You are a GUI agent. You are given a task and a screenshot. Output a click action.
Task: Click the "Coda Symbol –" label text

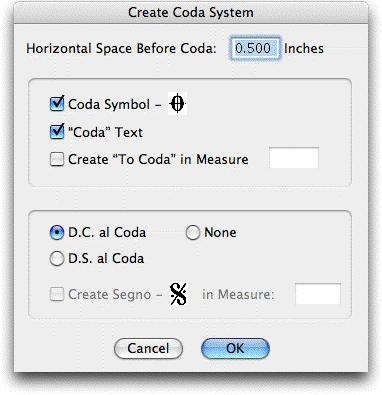click(114, 104)
